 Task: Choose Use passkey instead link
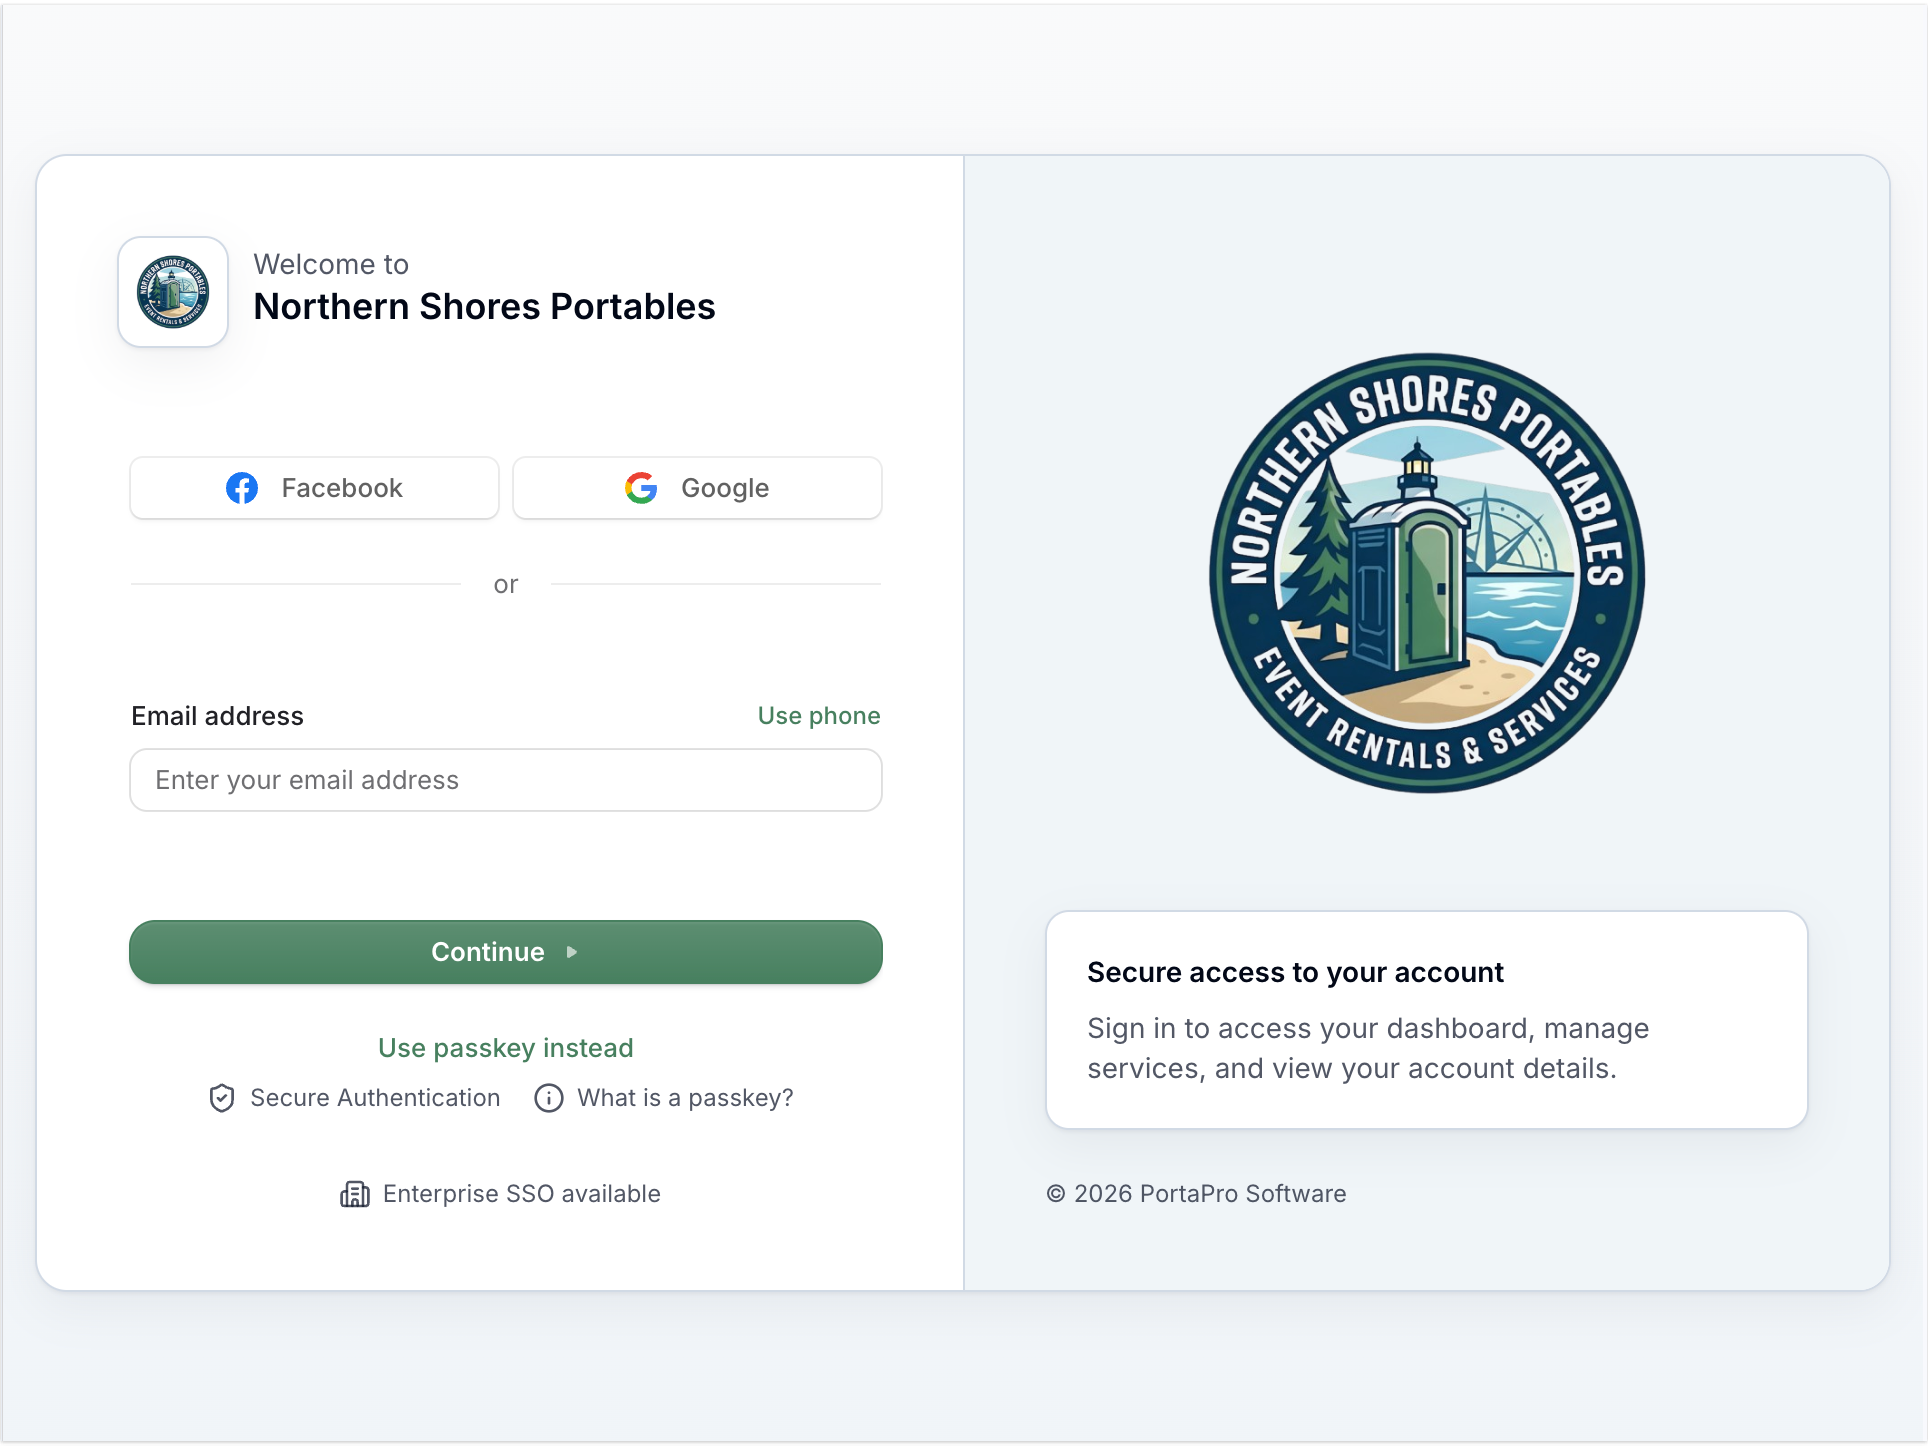(505, 1048)
